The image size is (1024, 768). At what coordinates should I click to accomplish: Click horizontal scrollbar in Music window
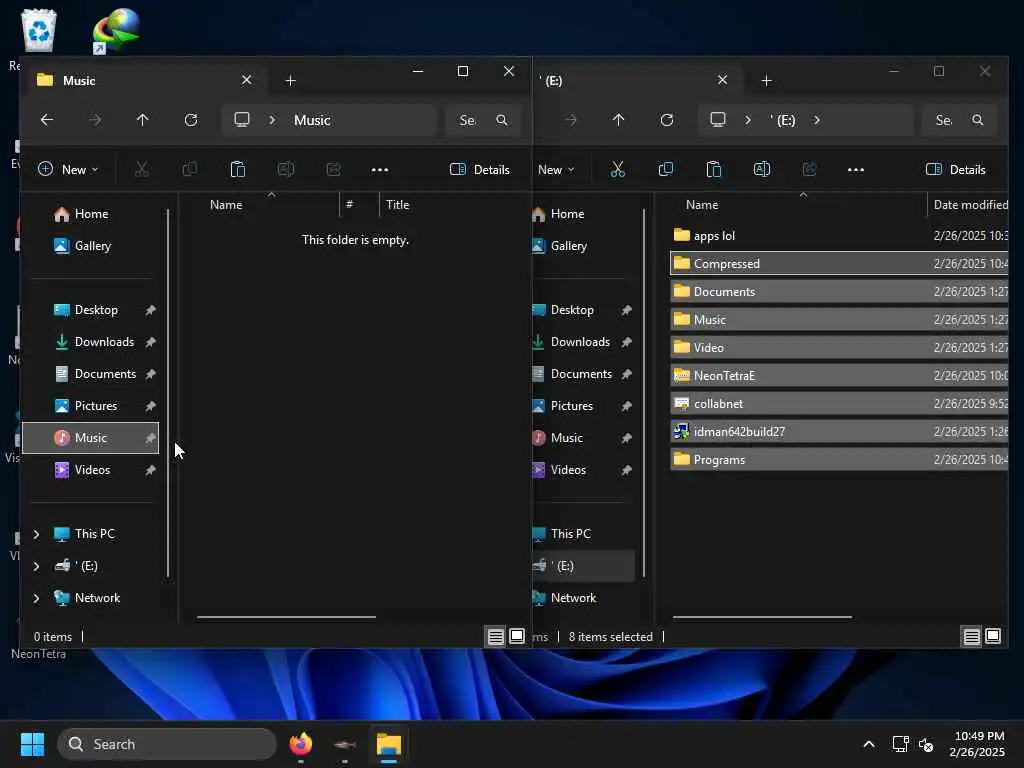[x=286, y=616]
